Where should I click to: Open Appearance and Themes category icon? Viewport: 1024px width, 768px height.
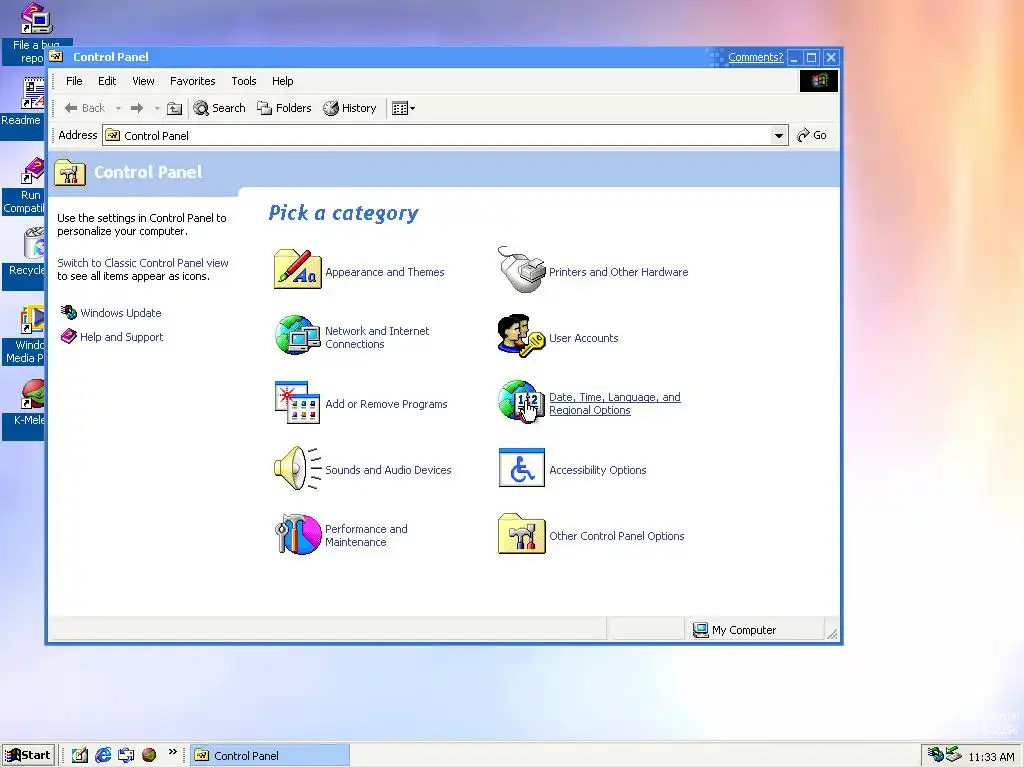(x=297, y=269)
